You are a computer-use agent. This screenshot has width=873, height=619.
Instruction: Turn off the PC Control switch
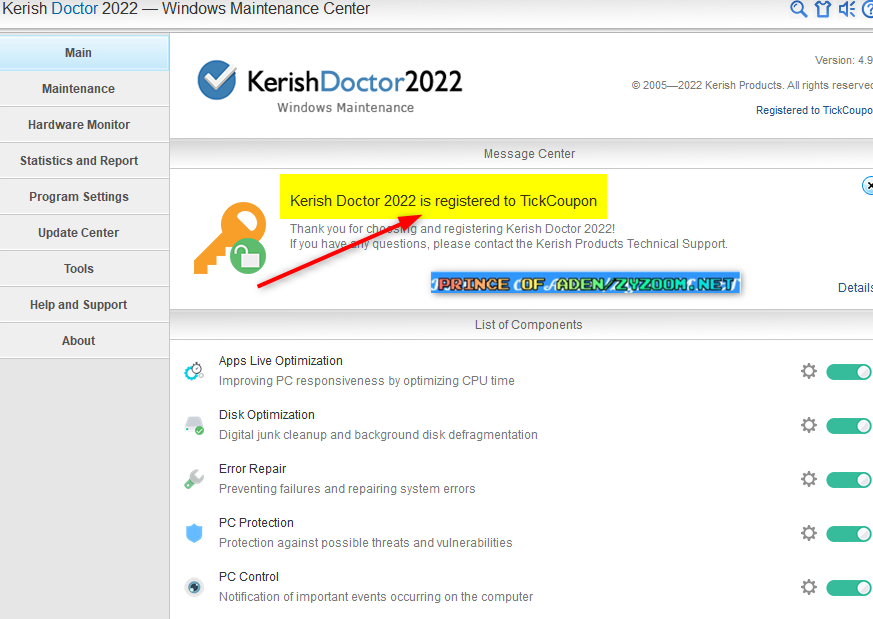tap(849, 588)
